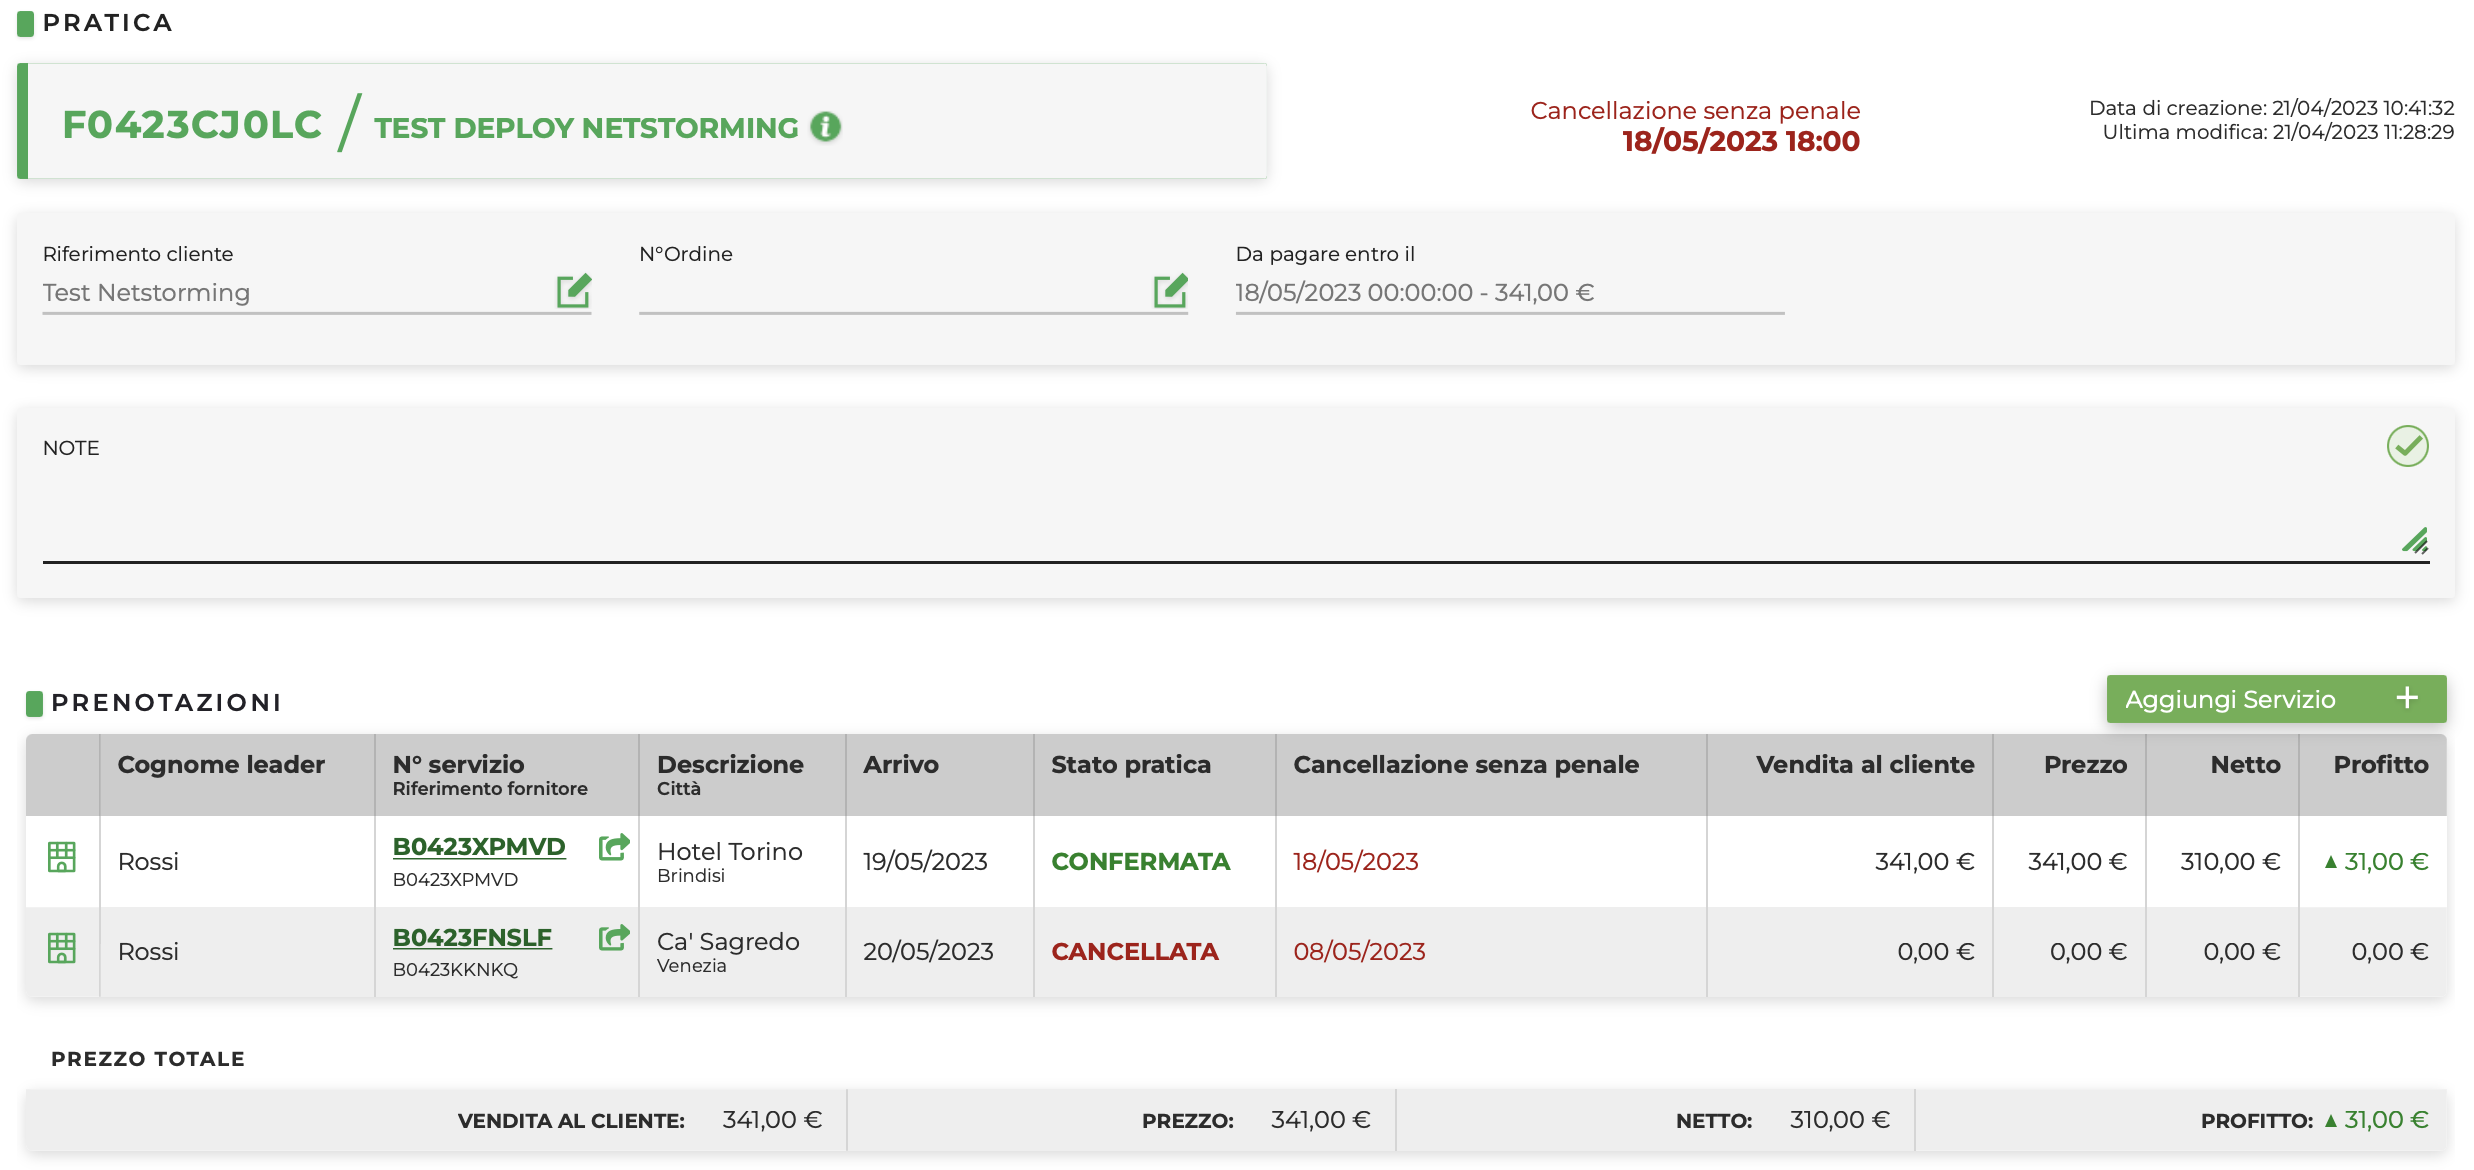Click the Stato pratica column header
The height and width of the screenshot is (1170, 2474).
pos(1131,765)
